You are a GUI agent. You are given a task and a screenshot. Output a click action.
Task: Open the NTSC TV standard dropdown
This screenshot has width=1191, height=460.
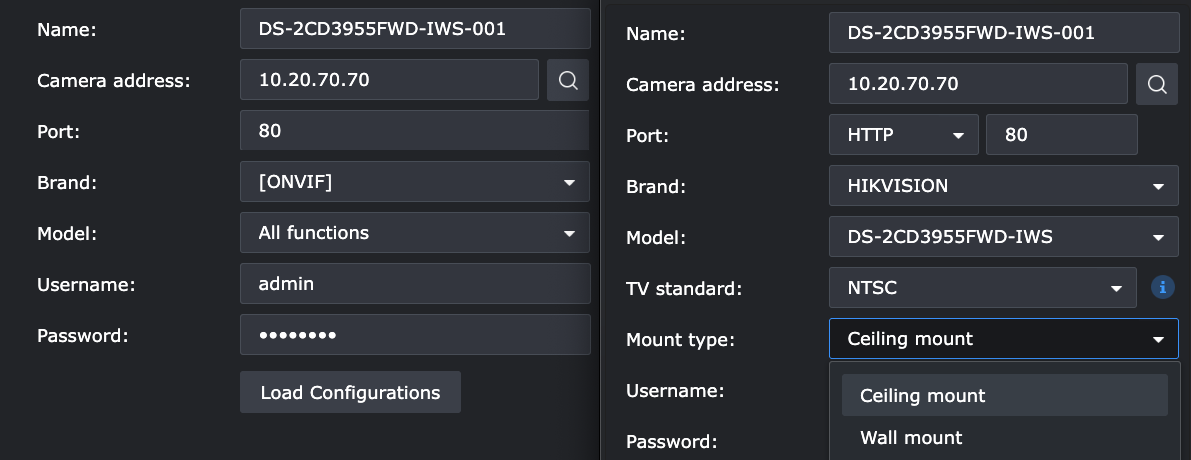click(x=983, y=288)
